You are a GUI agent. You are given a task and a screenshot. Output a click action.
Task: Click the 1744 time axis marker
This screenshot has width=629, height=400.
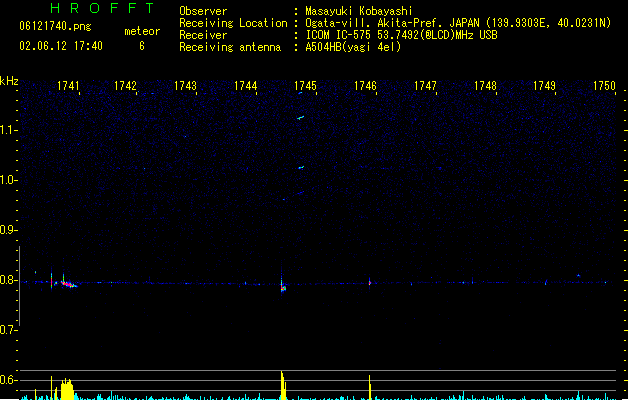click(x=245, y=86)
